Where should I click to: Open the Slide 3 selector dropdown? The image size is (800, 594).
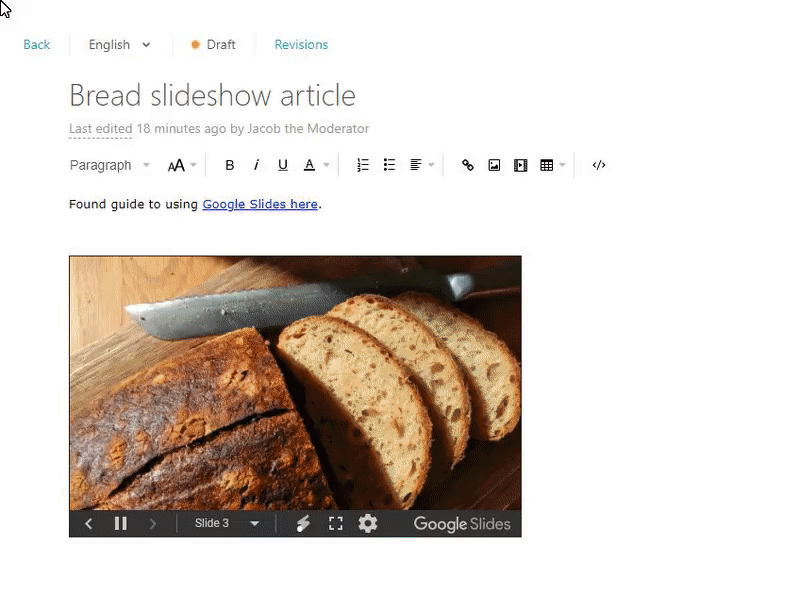tap(227, 524)
